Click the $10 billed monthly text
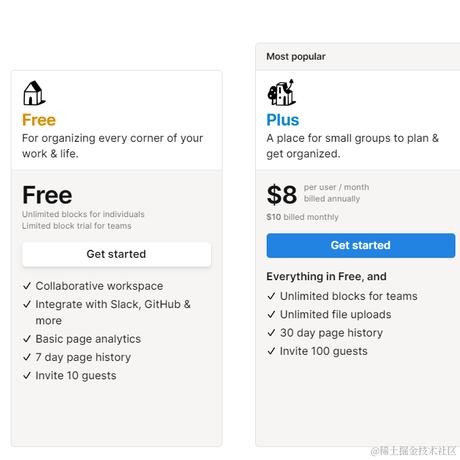Viewport: 460px width, 460px height. pos(302,217)
